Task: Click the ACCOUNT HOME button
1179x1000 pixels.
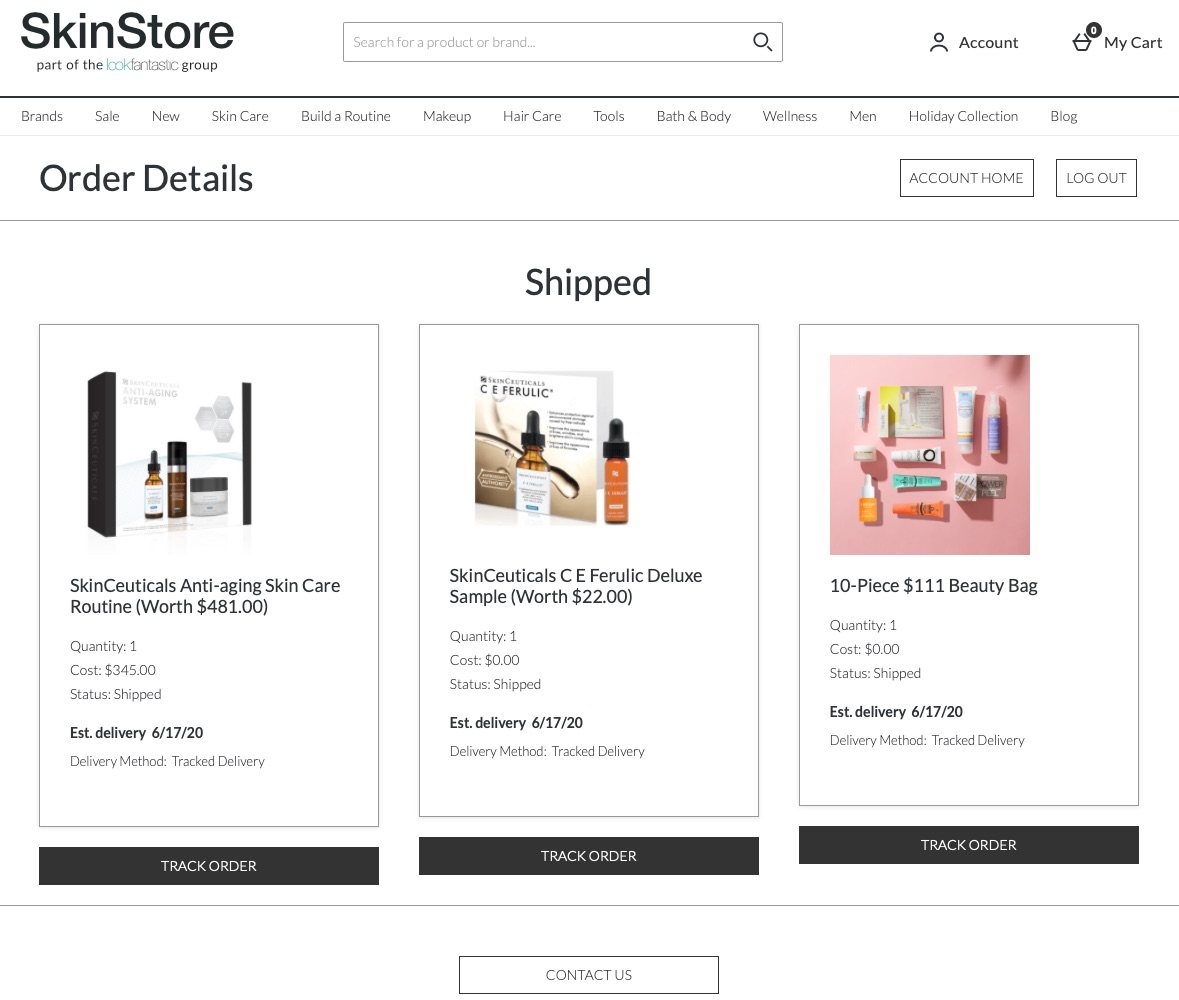Action: pos(966,178)
